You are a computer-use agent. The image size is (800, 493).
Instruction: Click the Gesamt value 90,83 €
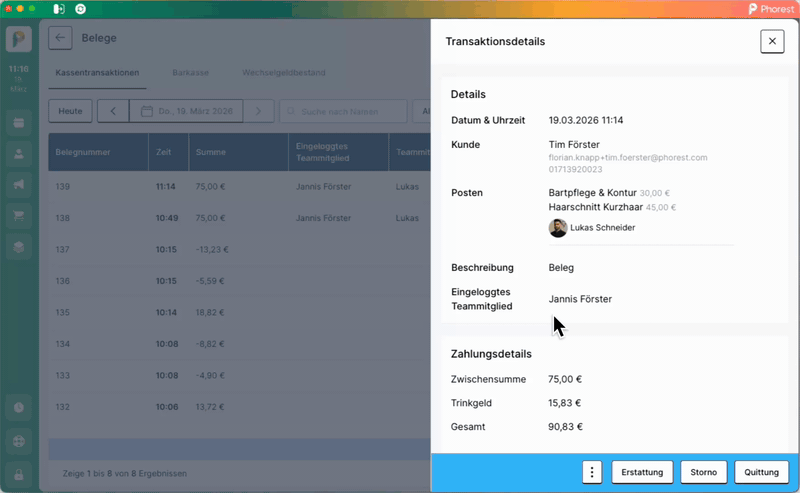tap(565, 427)
